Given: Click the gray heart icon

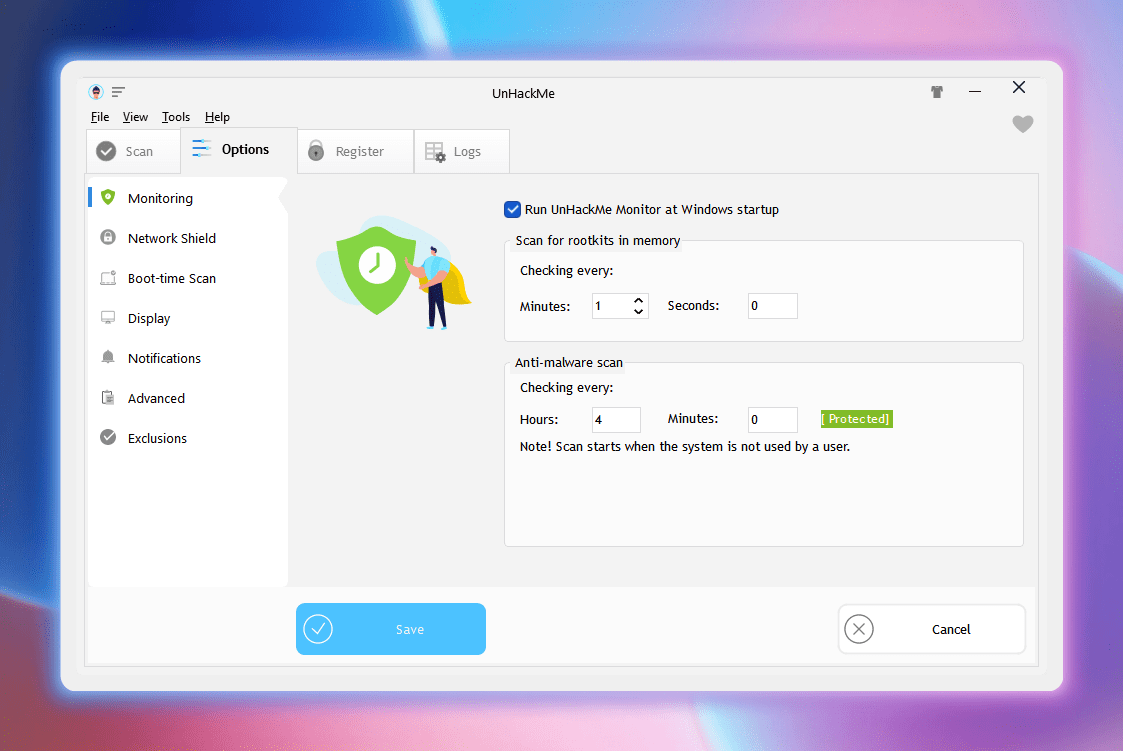Looking at the screenshot, I should pyautogui.click(x=1023, y=124).
